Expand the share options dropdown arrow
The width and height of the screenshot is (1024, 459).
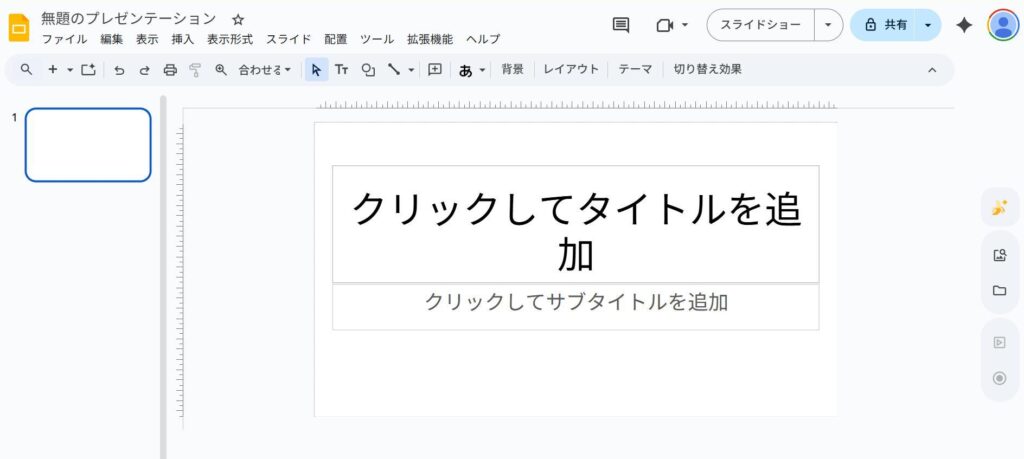(928, 25)
